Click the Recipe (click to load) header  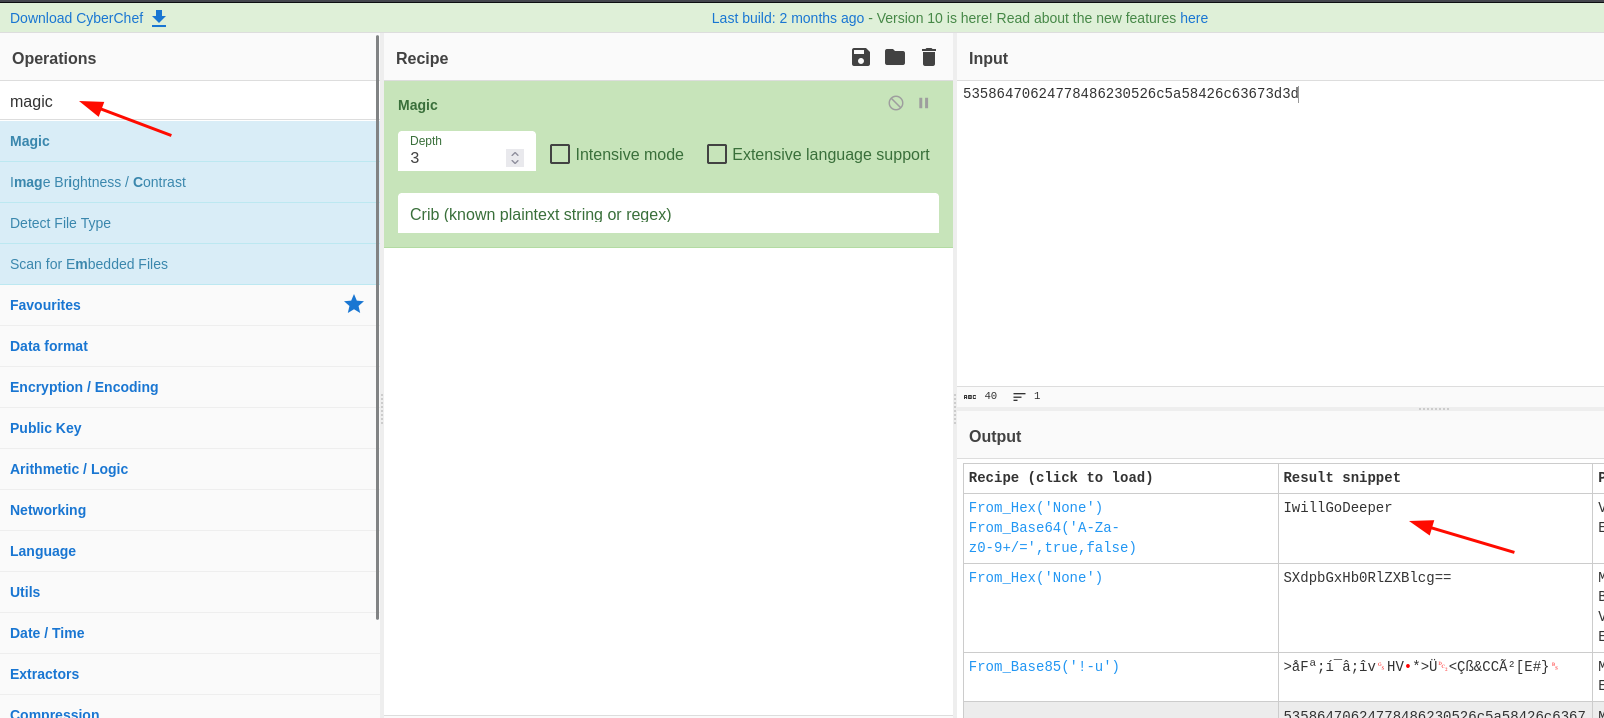point(1060,477)
